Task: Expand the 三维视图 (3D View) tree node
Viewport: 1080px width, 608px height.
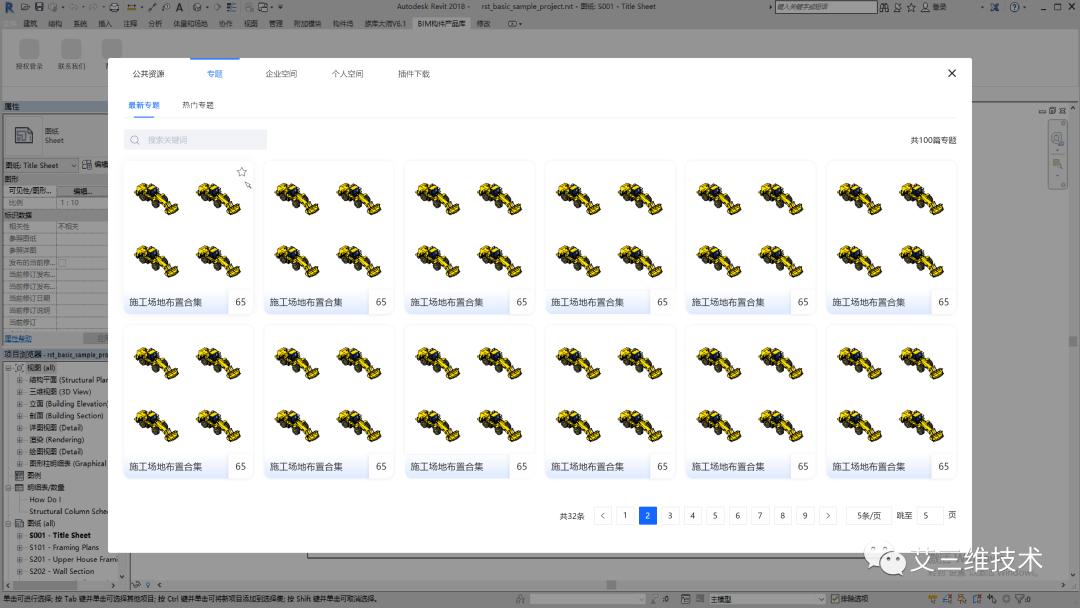Action: [x=19, y=392]
